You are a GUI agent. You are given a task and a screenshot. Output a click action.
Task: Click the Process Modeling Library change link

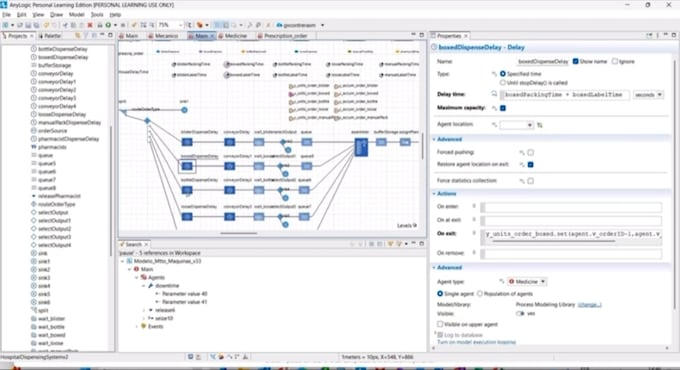tap(589, 305)
